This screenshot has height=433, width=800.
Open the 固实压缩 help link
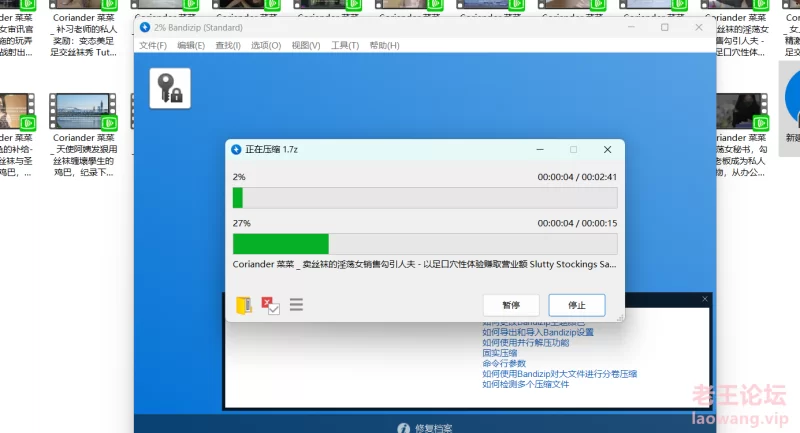pyautogui.click(x=499, y=353)
